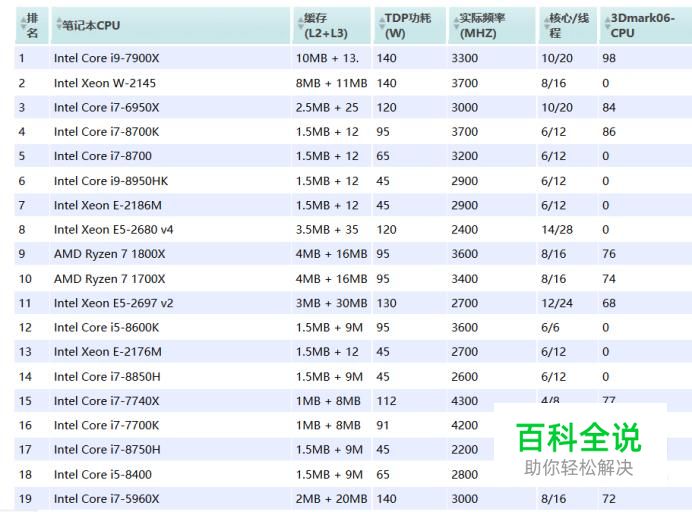Sort by 实际频率 (MHZ) column arrows

pos(456,23)
